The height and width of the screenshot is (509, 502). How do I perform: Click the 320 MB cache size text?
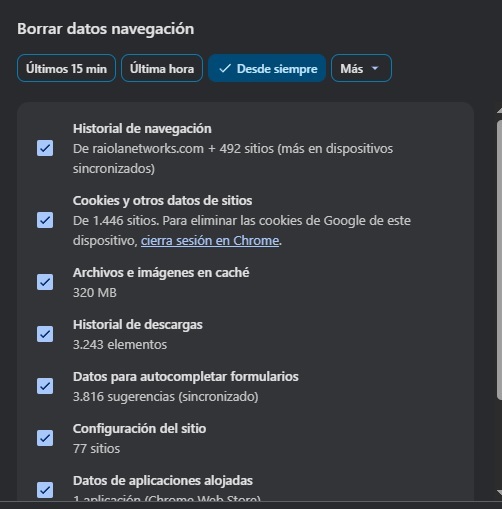[x=95, y=293]
